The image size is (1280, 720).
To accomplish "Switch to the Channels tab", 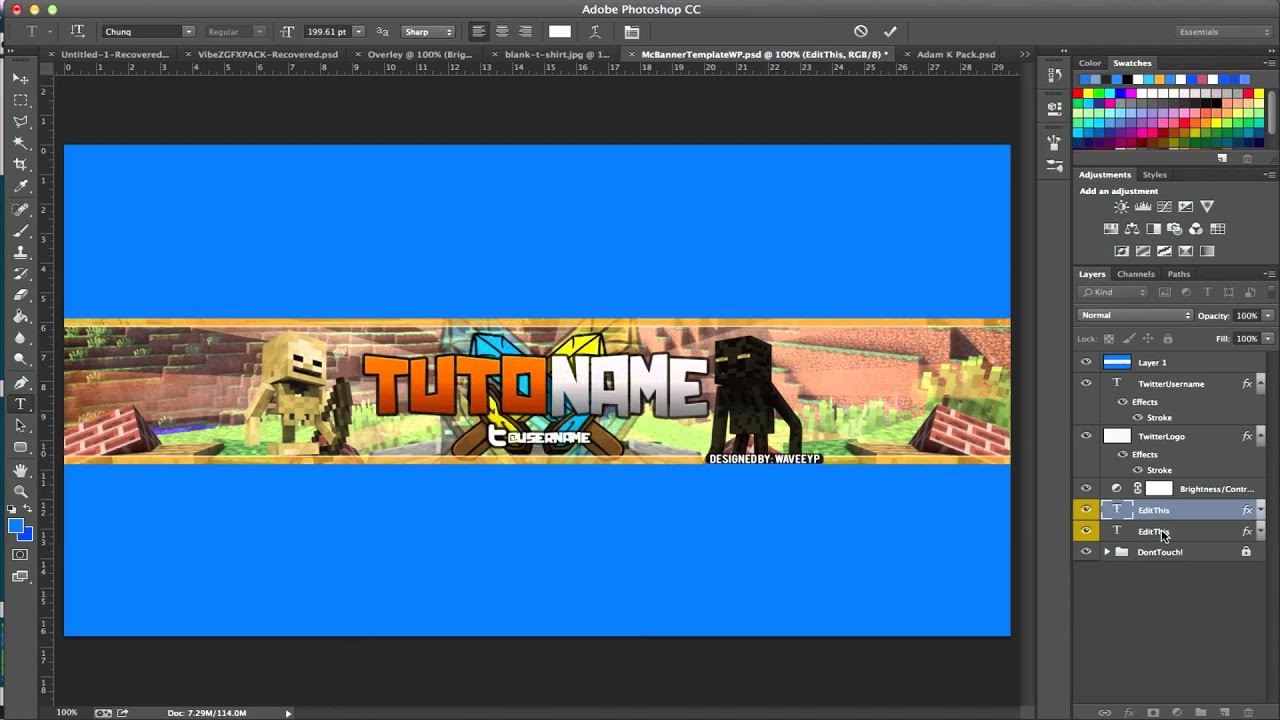I will (1135, 274).
